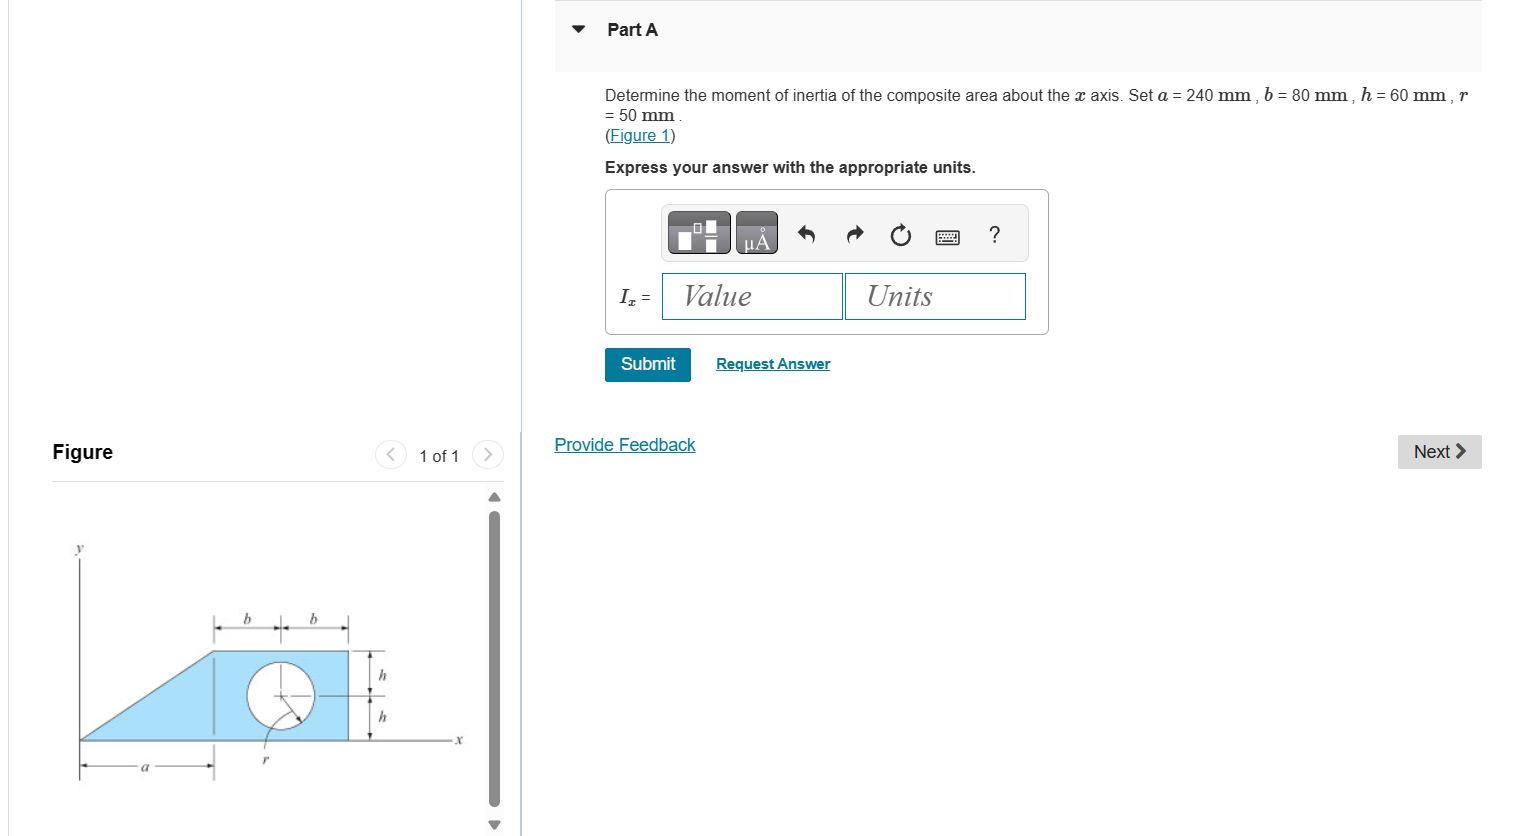This screenshot has width=1530, height=836.
Task: Open the Request Answer link
Action: 772,363
